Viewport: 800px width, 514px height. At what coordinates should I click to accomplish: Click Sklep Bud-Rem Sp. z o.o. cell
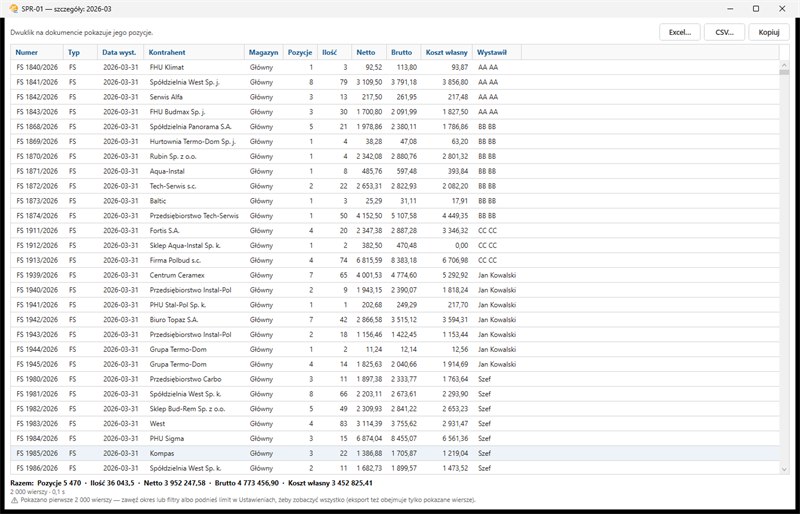(187, 408)
